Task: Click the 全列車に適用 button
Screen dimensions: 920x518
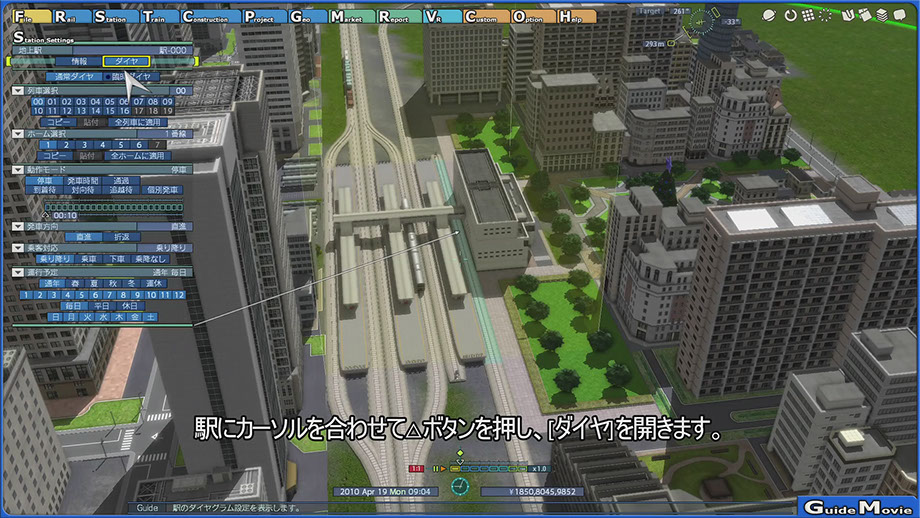Action: click(138, 121)
